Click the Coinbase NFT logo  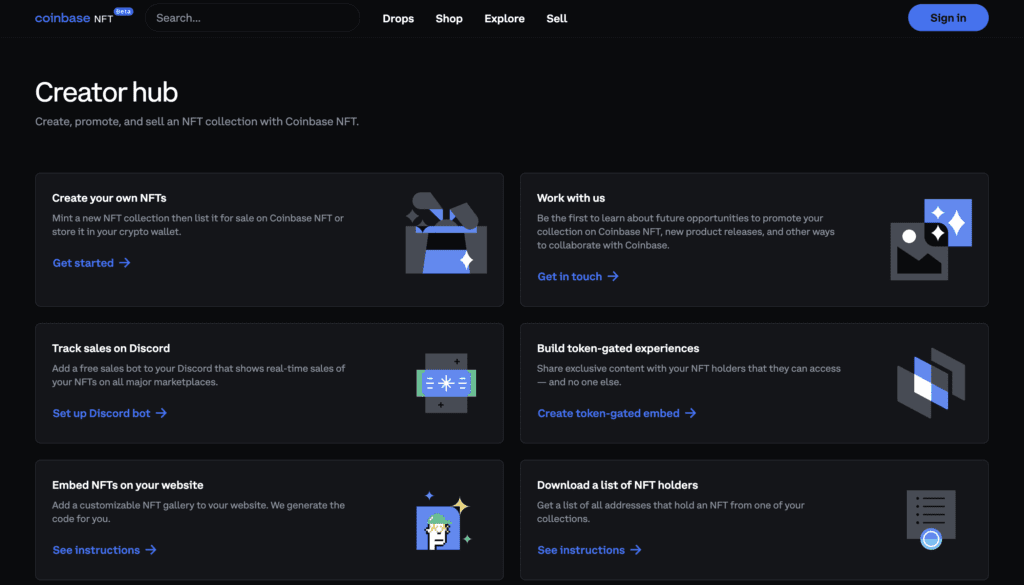74,18
